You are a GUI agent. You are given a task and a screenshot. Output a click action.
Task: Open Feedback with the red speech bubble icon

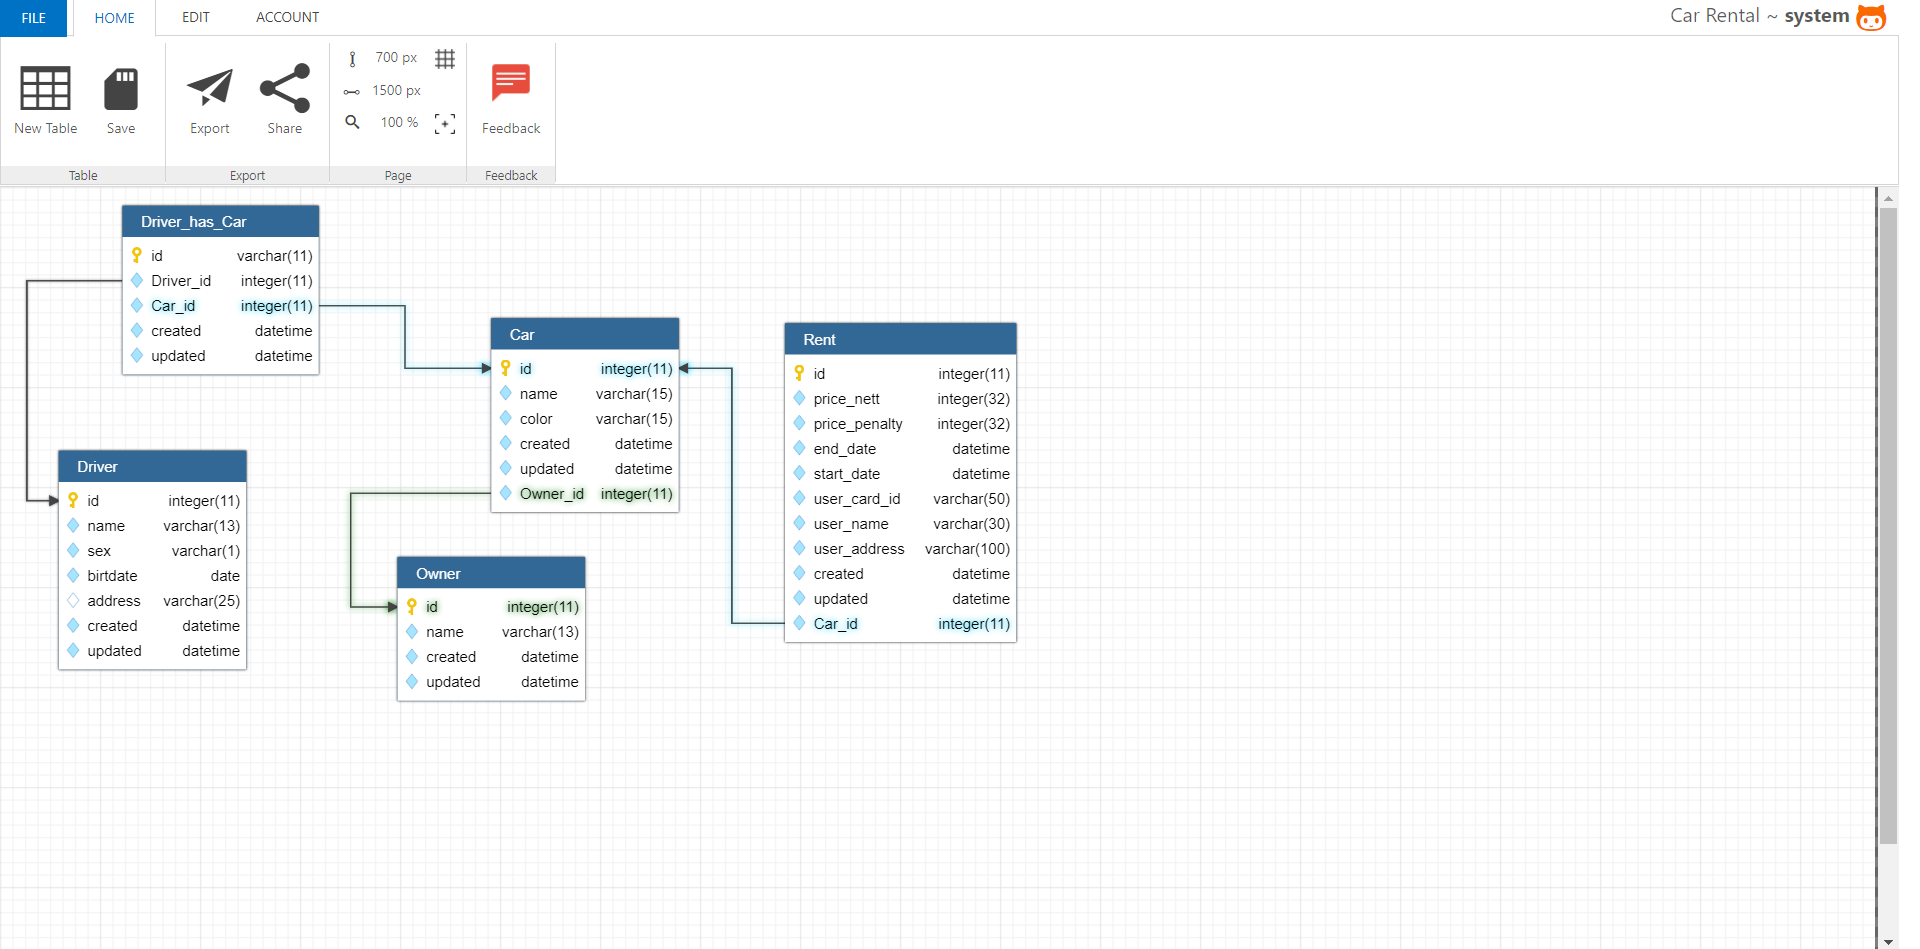pos(510,82)
